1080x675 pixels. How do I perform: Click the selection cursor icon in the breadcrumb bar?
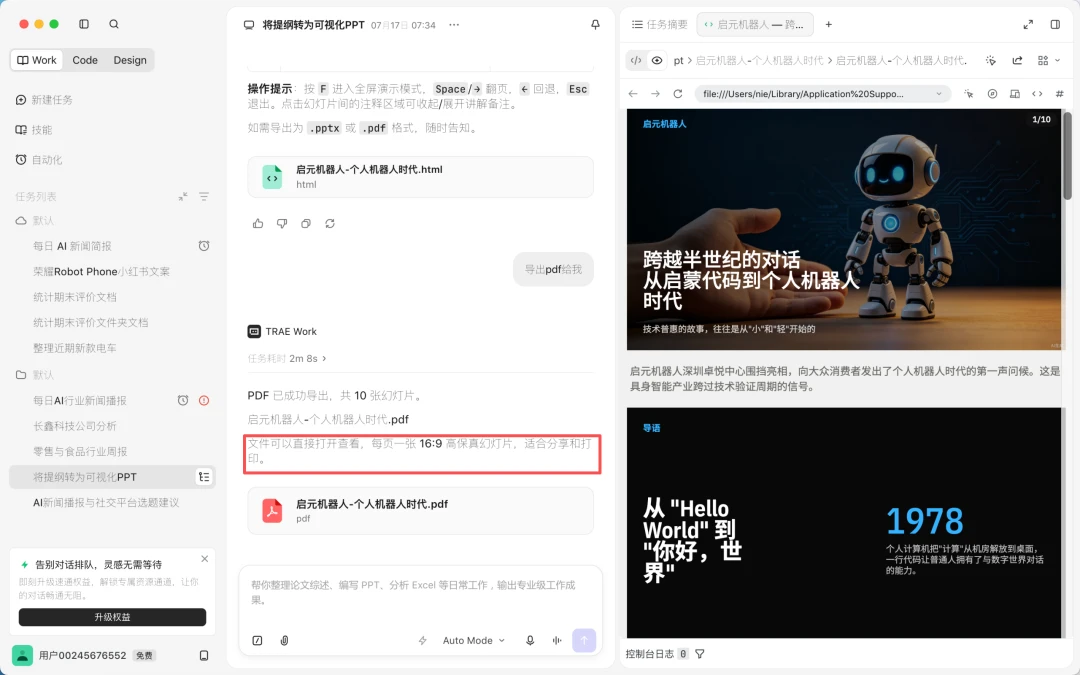coord(990,61)
